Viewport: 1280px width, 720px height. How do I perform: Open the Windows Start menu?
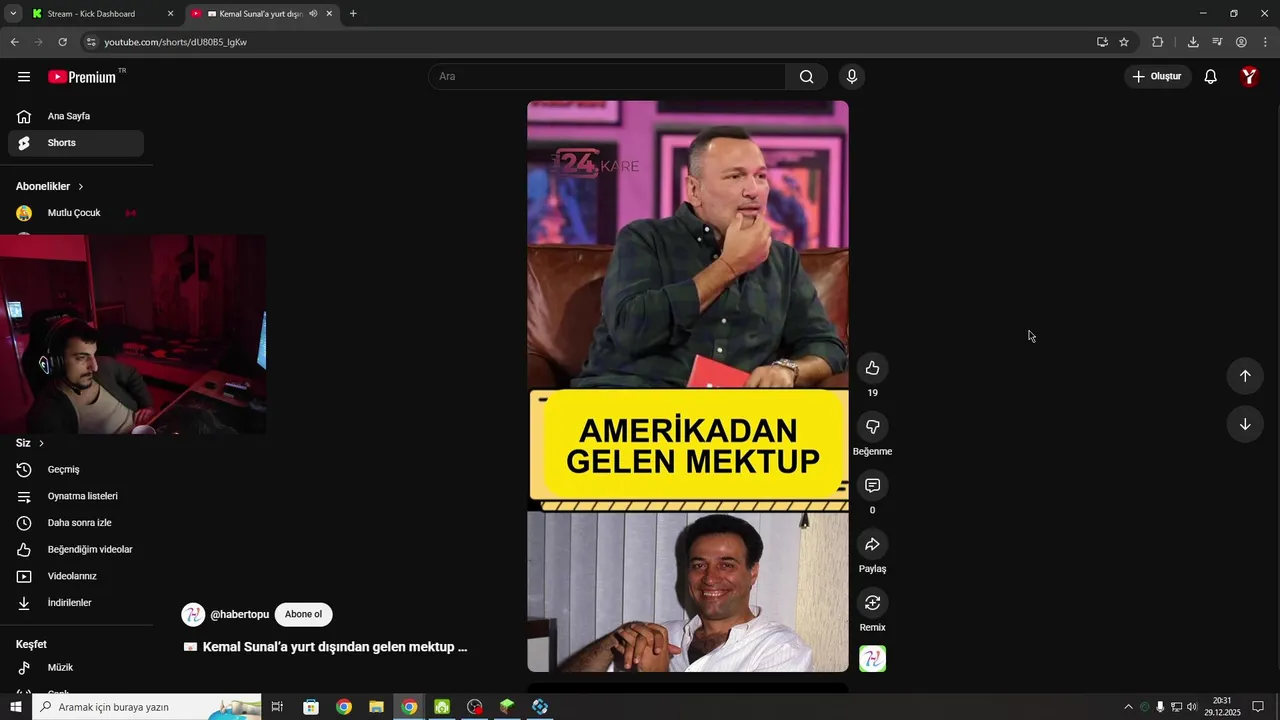click(x=15, y=707)
